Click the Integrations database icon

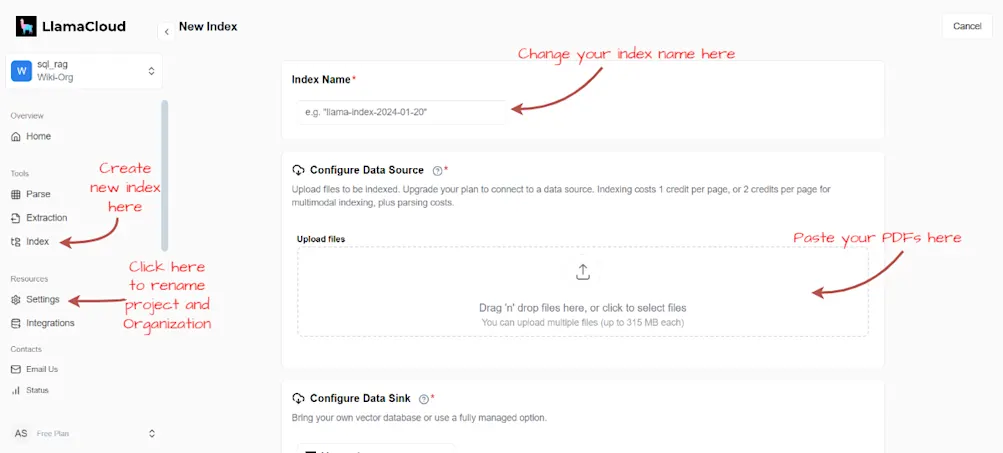point(16,323)
